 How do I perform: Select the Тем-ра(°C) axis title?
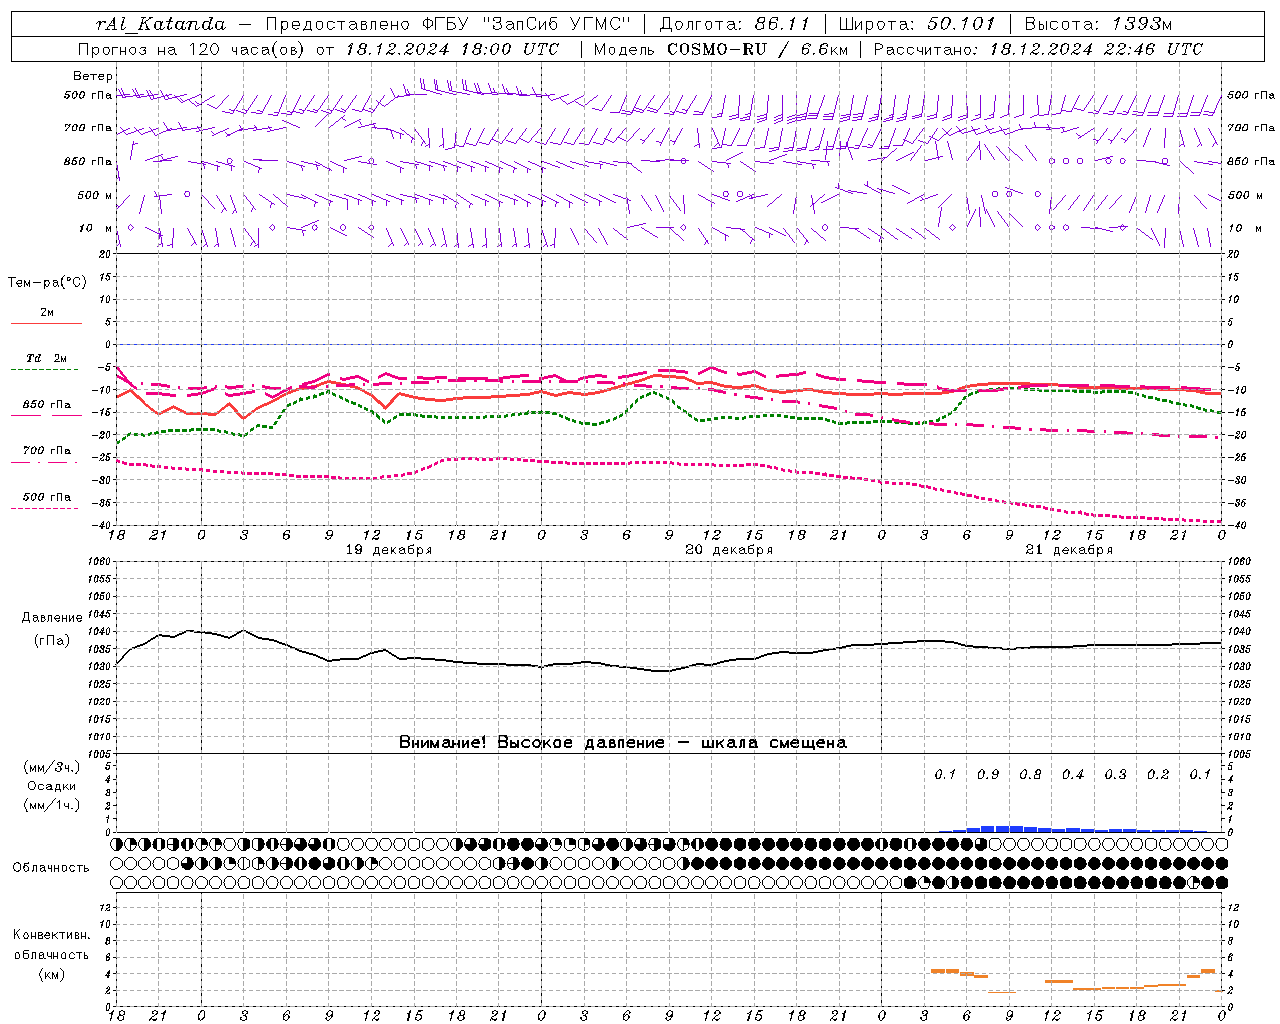[47, 283]
